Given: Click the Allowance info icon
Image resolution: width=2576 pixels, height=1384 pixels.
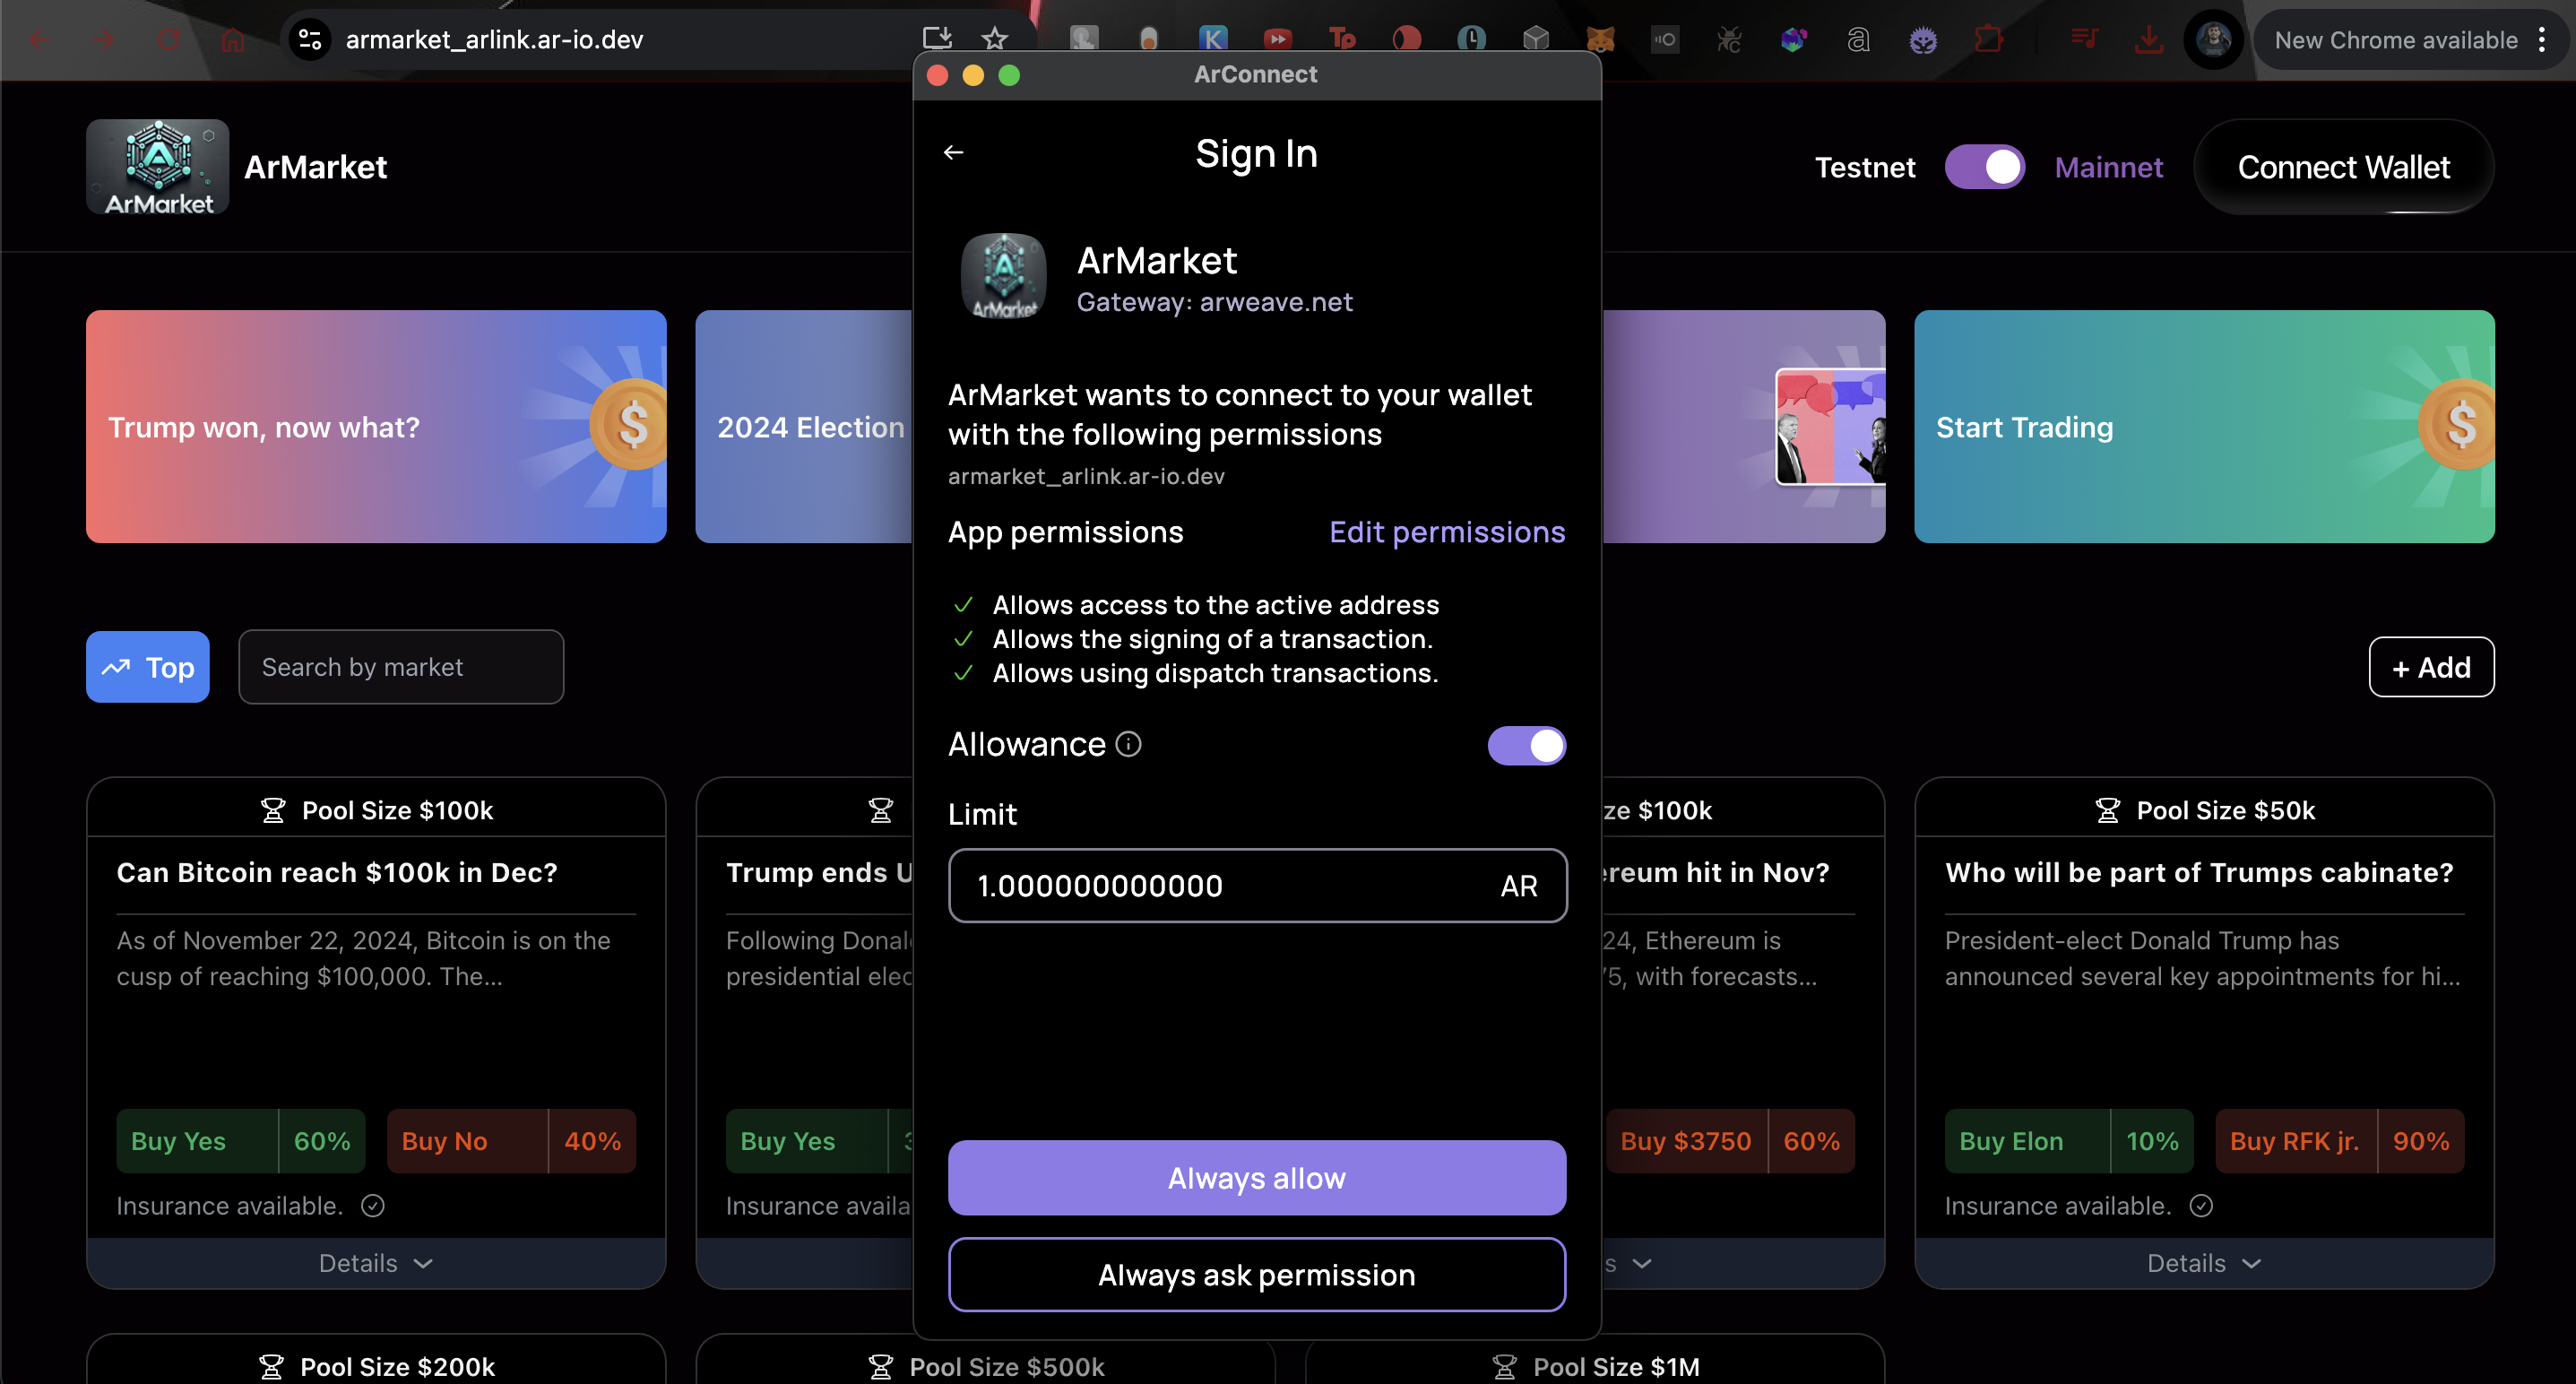Looking at the screenshot, I should (1128, 744).
